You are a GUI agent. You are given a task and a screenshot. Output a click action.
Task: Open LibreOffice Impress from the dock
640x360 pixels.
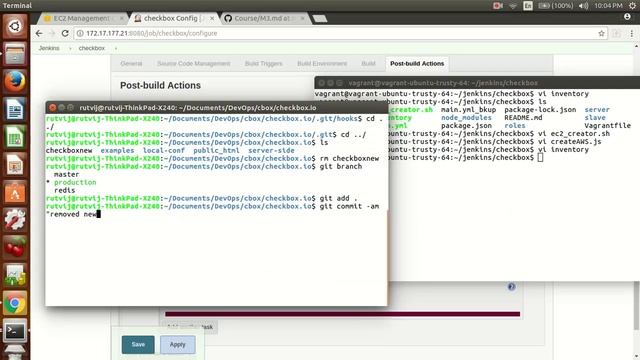(15, 165)
